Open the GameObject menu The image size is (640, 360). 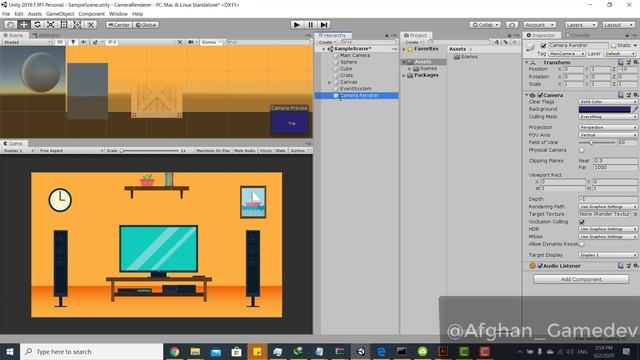[60, 14]
